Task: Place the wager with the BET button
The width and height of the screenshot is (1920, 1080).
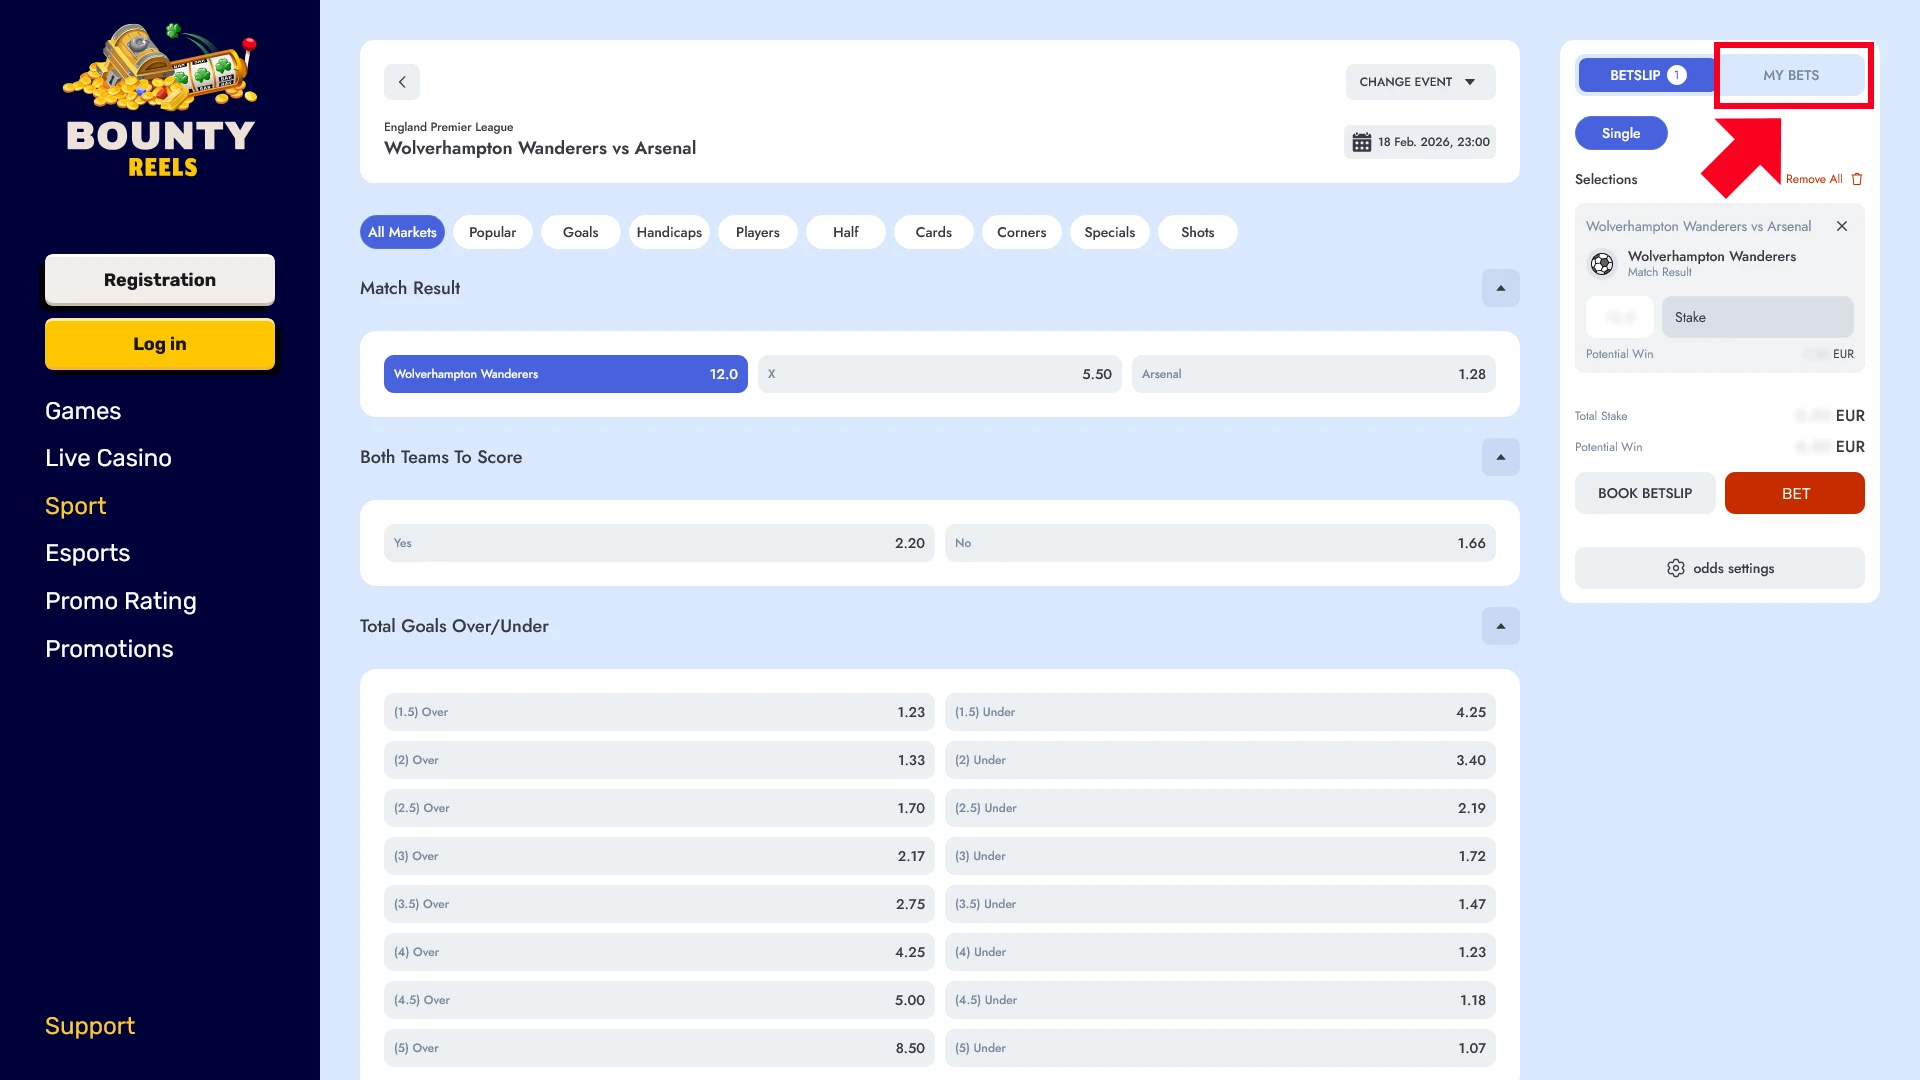Action: [1794, 492]
